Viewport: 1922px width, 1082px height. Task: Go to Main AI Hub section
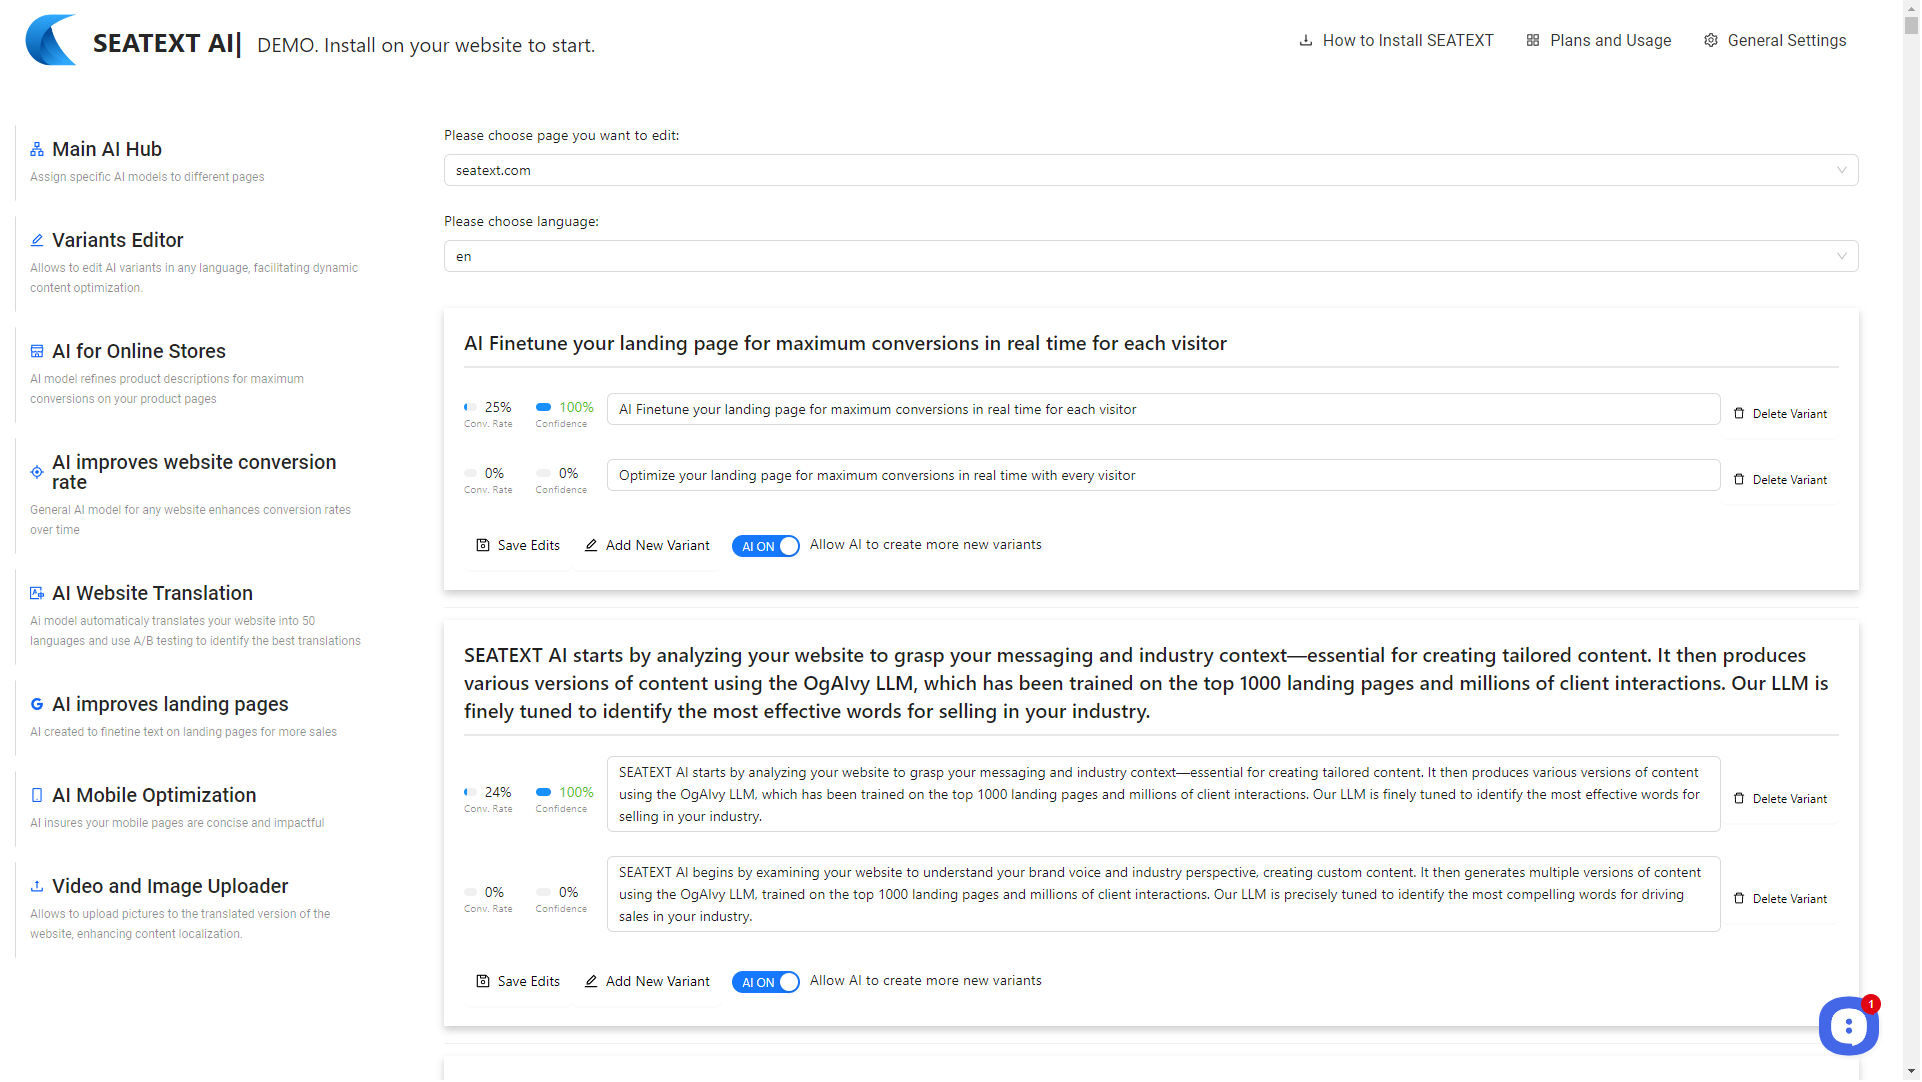coord(107,150)
